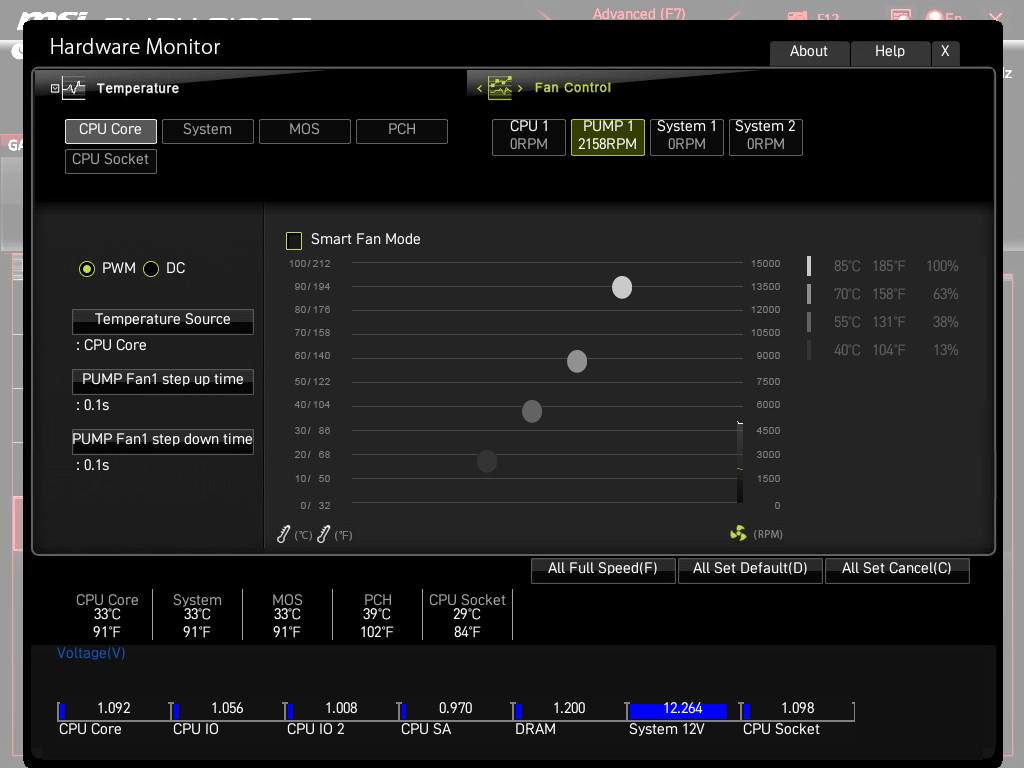1024x768 pixels.
Task: Select the PCH temperature tab
Action: pyautogui.click(x=402, y=131)
